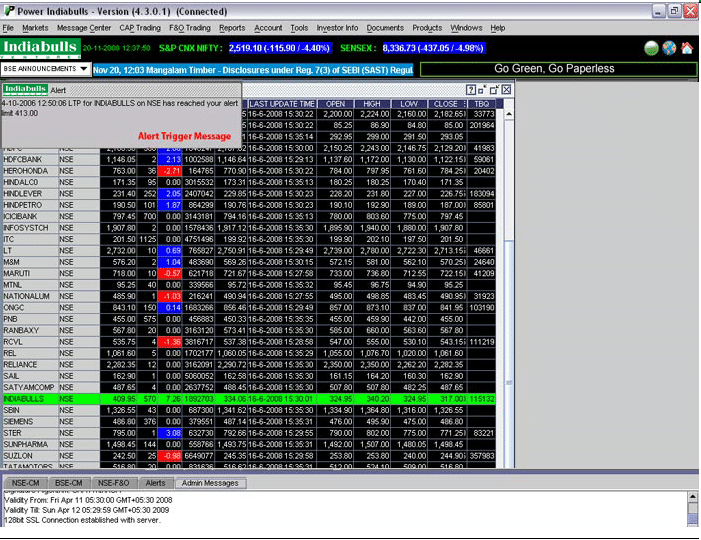Switch to the NSE-CM tab

pyautogui.click(x=25, y=483)
